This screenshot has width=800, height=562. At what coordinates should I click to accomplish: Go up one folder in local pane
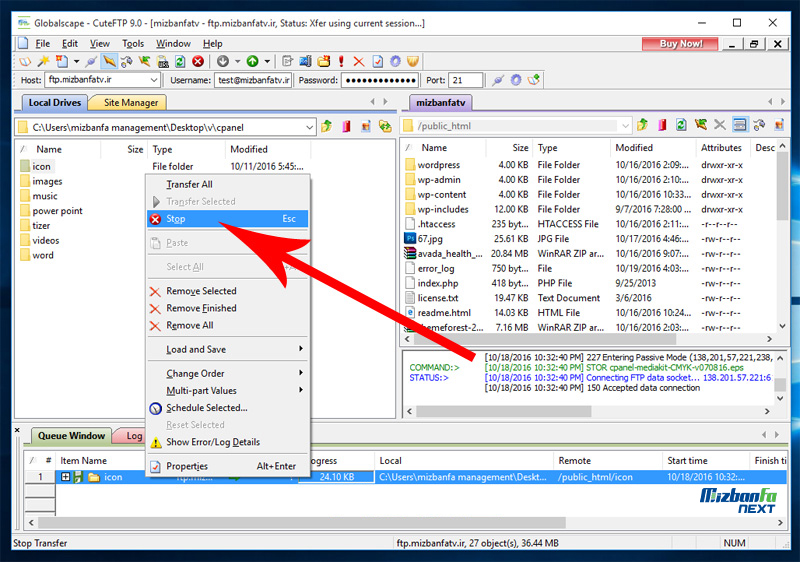[x=327, y=126]
